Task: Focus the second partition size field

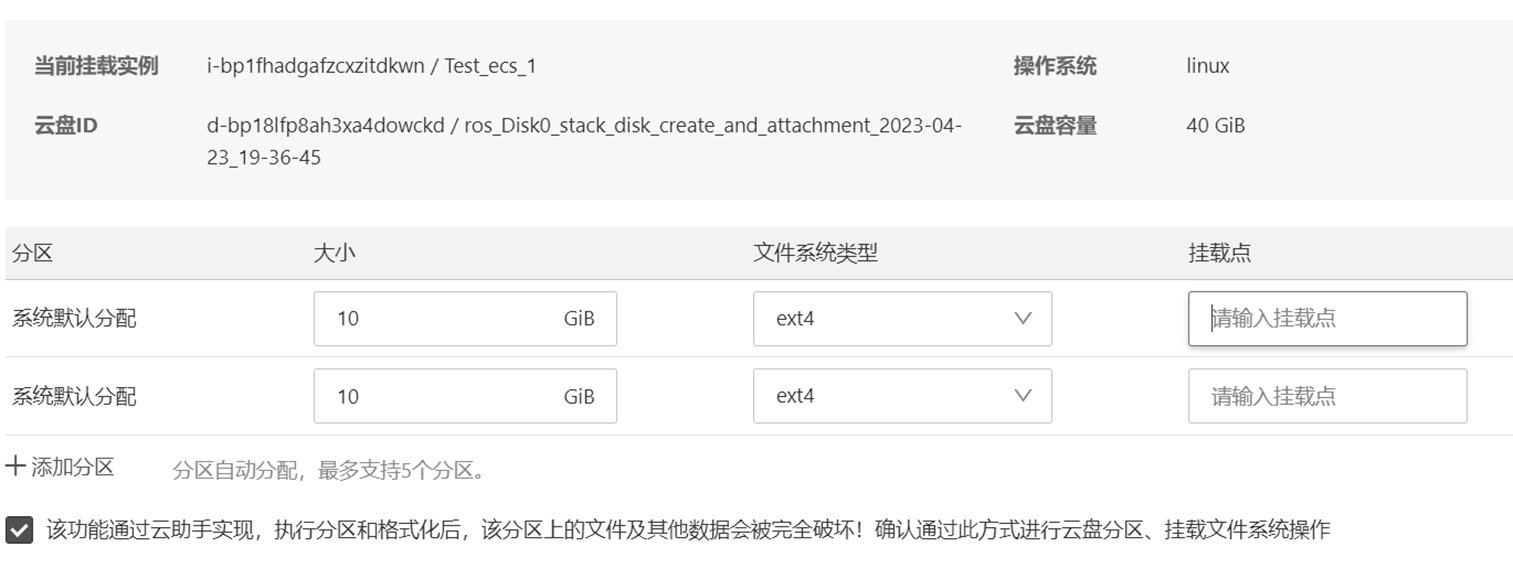Action: [x=440, y=396]
